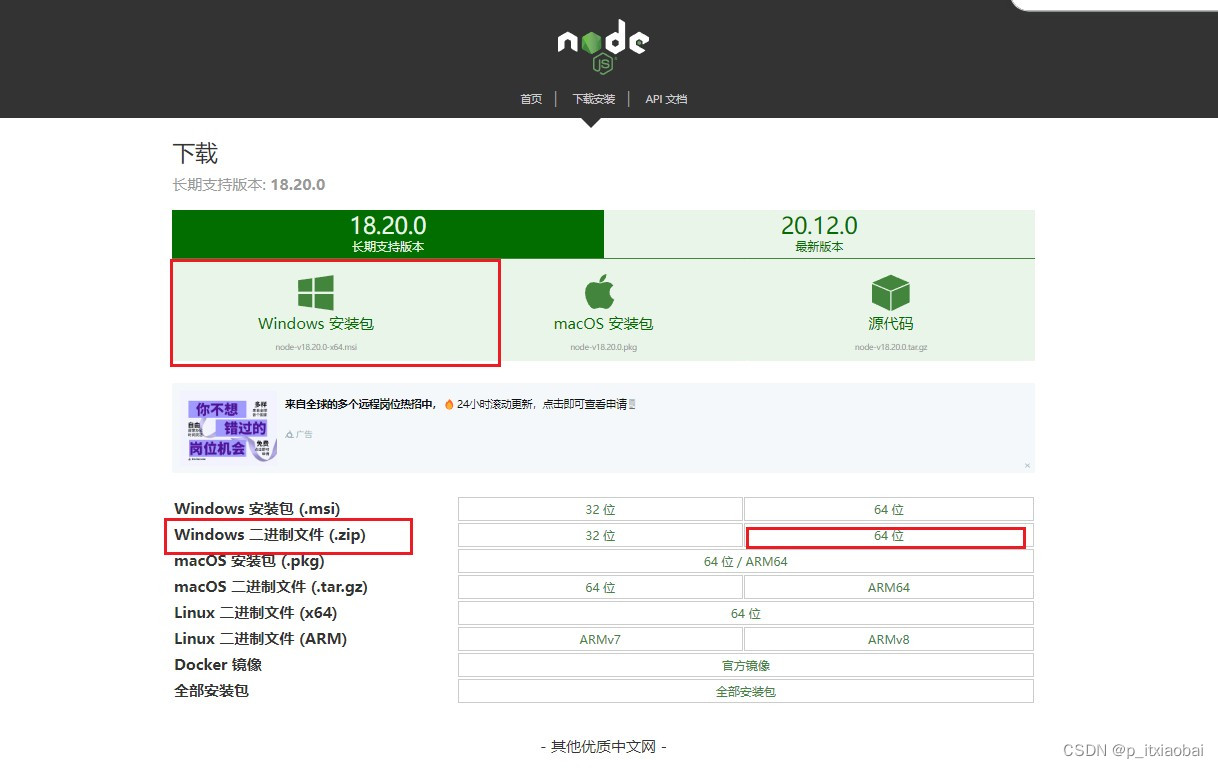Select the 18.20.0 长期支持版本 tab
This screenshot has height=768, width=1218.
(x=388, y=234)
